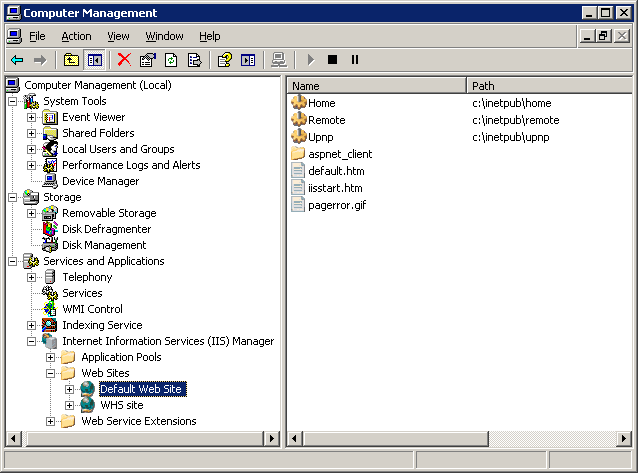
Task: Select the Home virtual directory
Action: (321, 103)
